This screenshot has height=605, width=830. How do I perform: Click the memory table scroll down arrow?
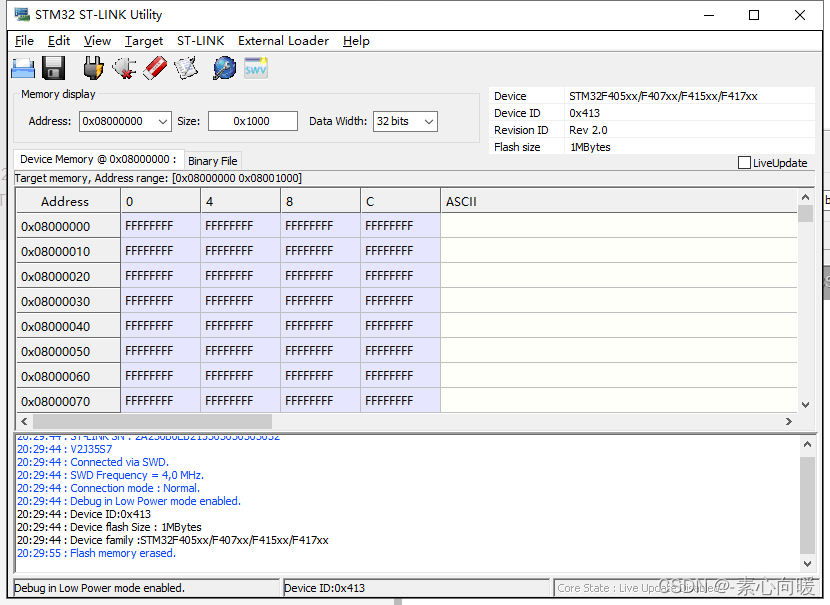[806, 405]
